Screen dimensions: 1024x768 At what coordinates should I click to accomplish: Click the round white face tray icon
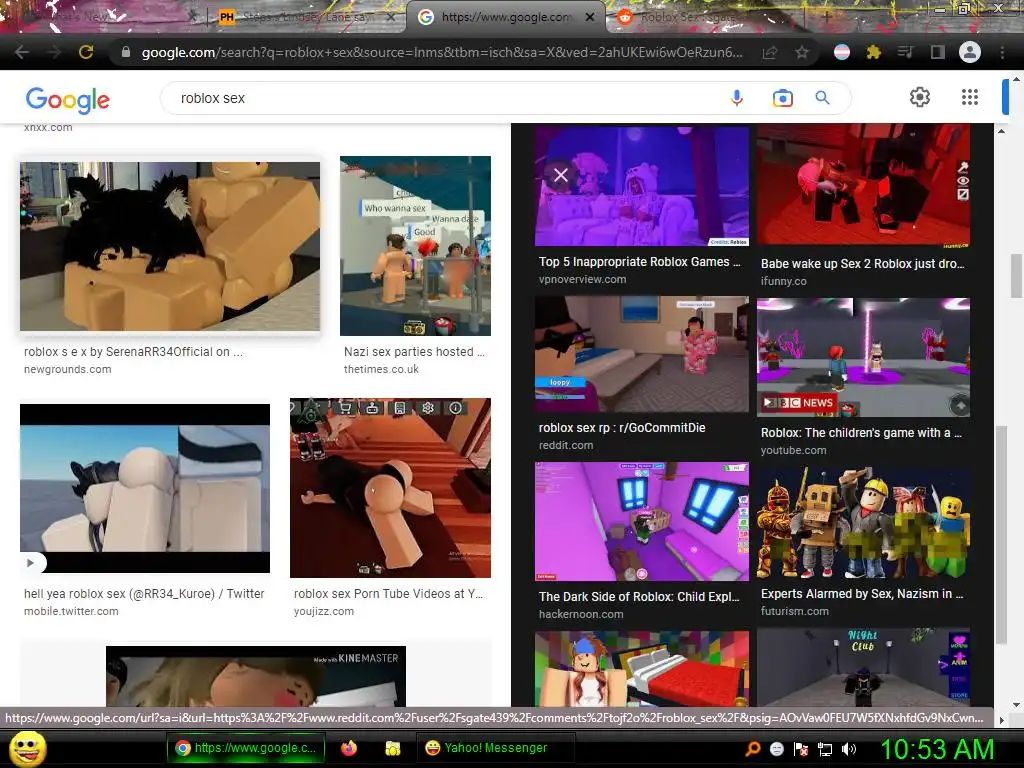pos(777,749)
